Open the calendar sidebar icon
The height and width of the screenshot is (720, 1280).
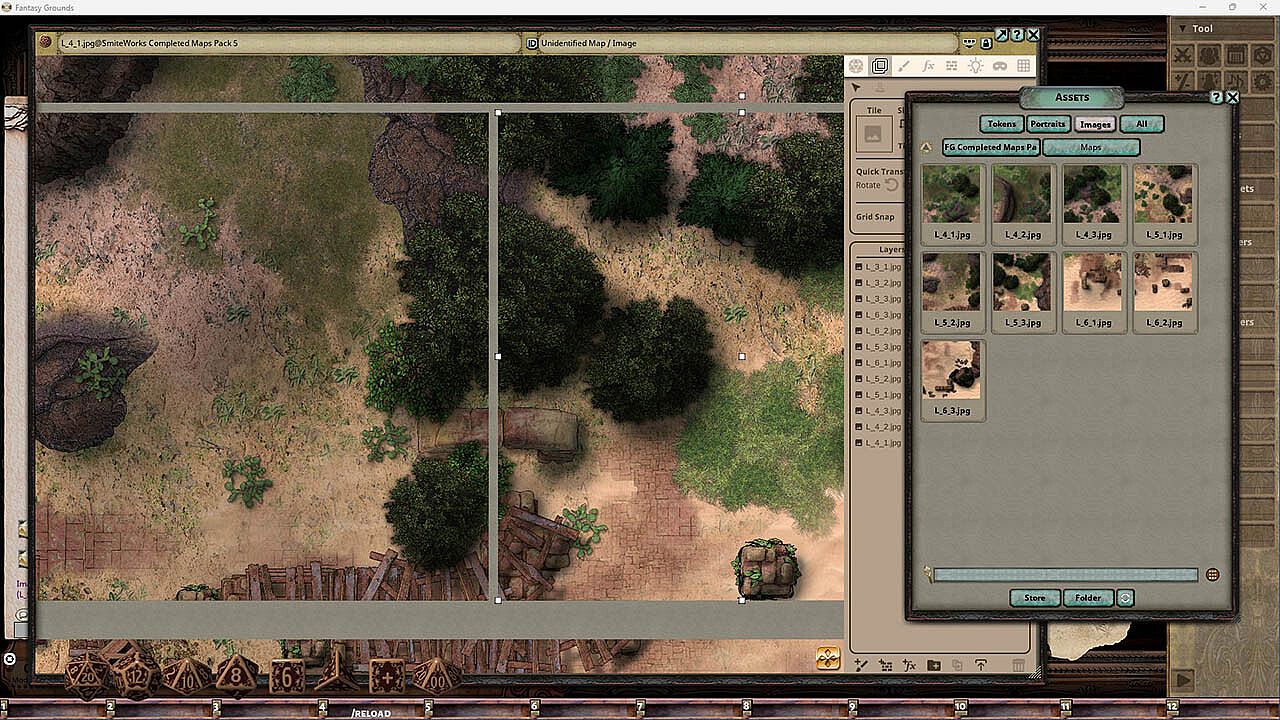click(x=1236, y=55)
